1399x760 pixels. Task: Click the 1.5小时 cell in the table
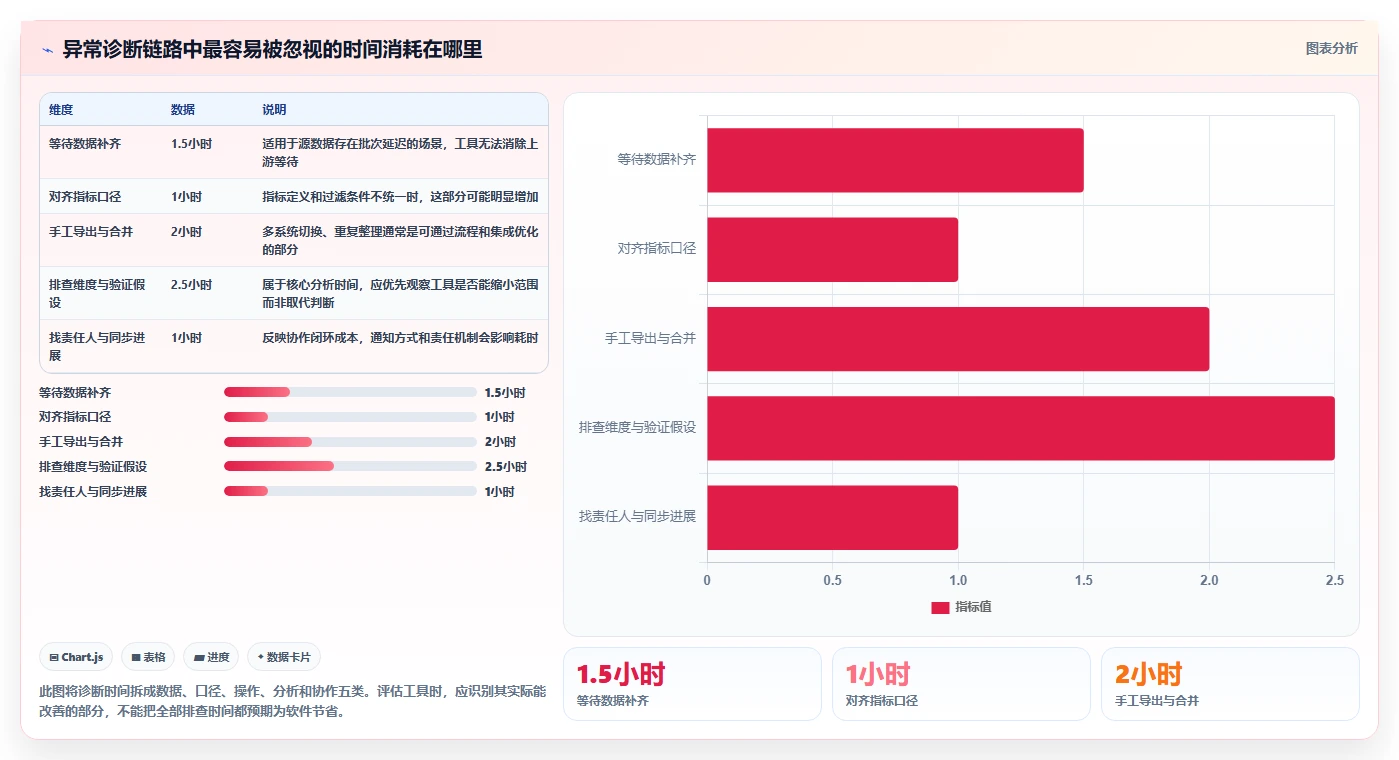[x=191, y=144]
